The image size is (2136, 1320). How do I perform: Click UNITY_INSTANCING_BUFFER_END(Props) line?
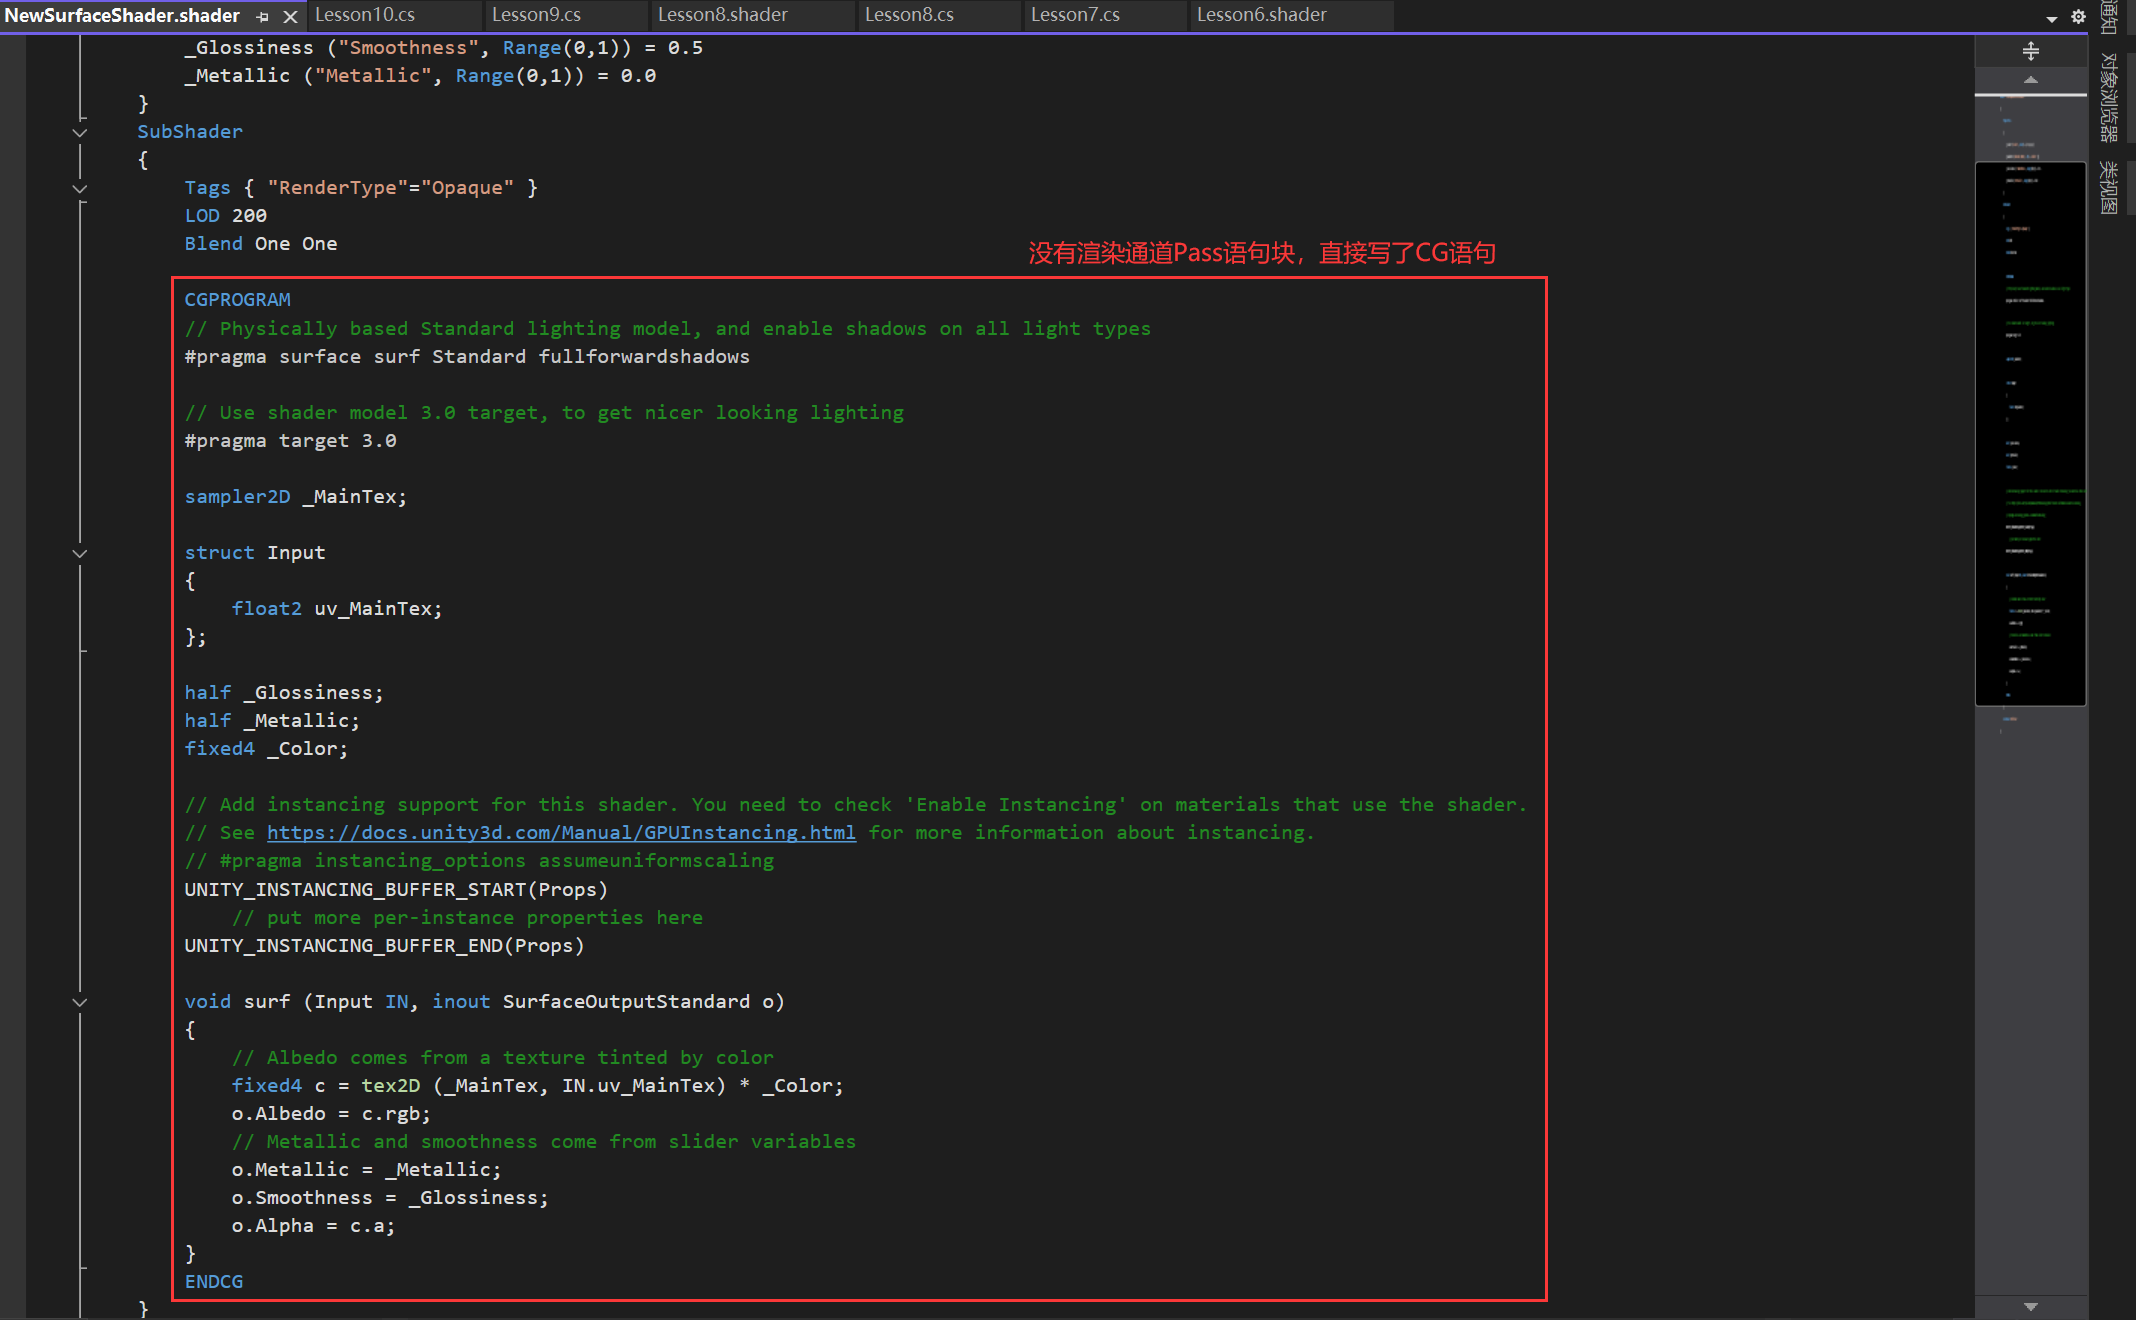click(x=384, y=946)
